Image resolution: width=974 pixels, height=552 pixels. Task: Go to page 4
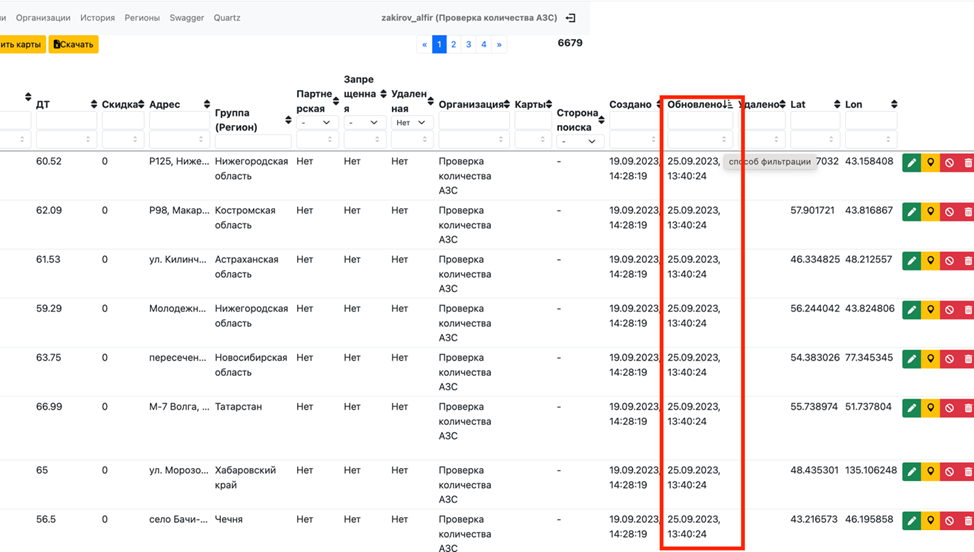[484, 44]
